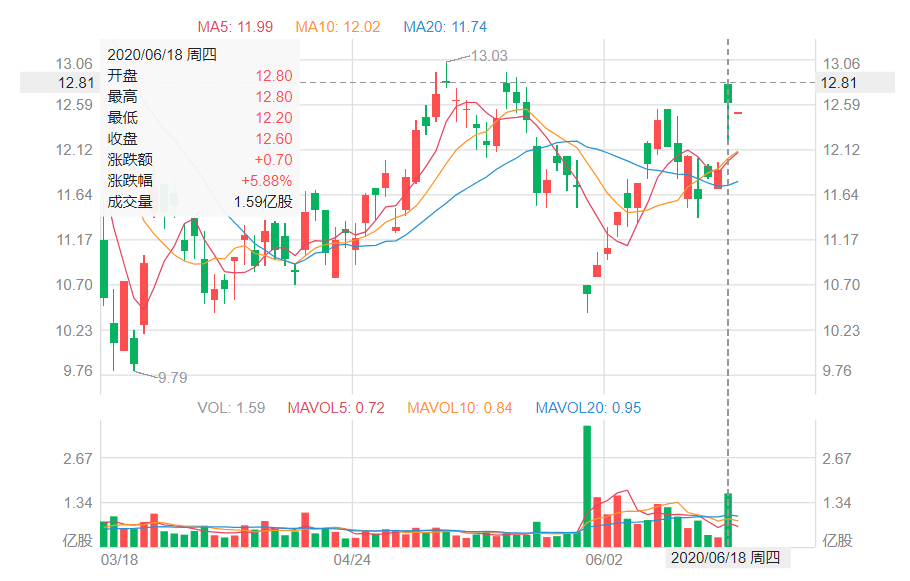
Task: Click the MA5: 11.99 legend label
Action: point(235,27)
